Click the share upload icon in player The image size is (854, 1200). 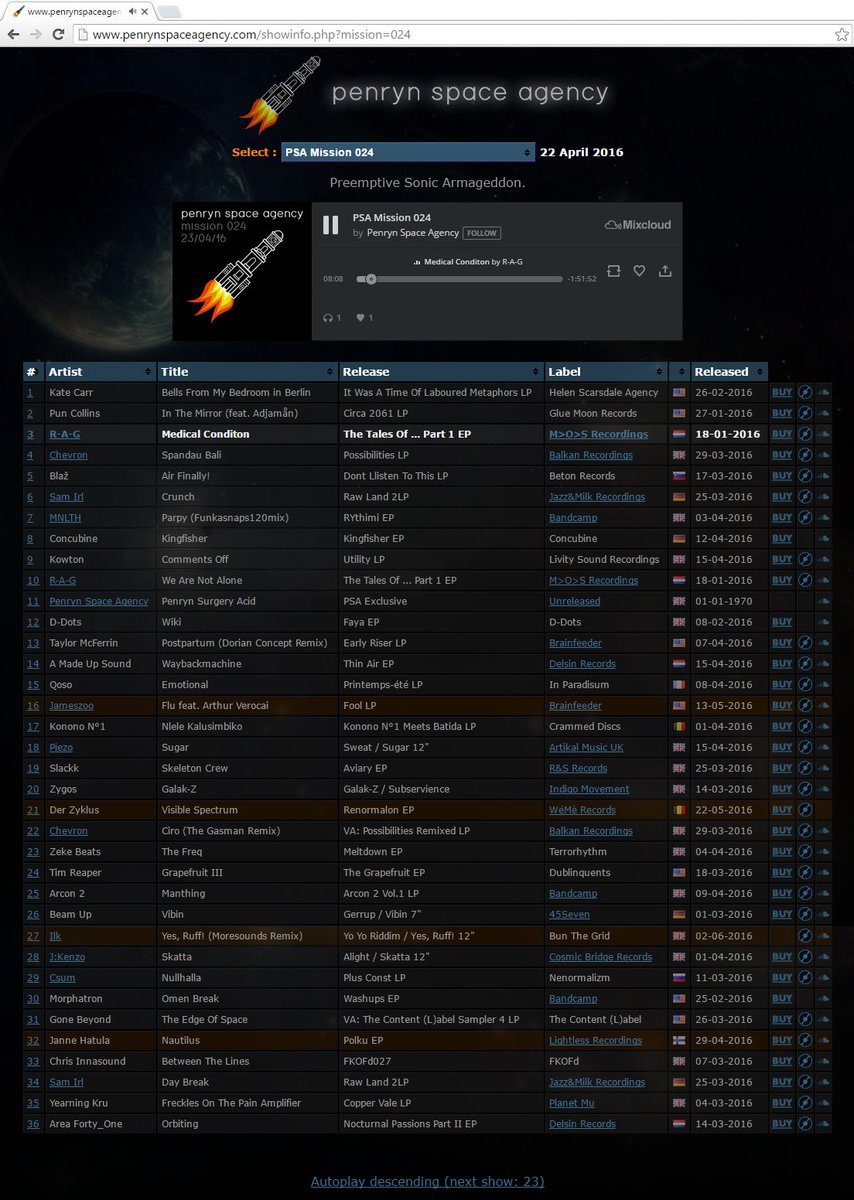[x=665, y=271]
